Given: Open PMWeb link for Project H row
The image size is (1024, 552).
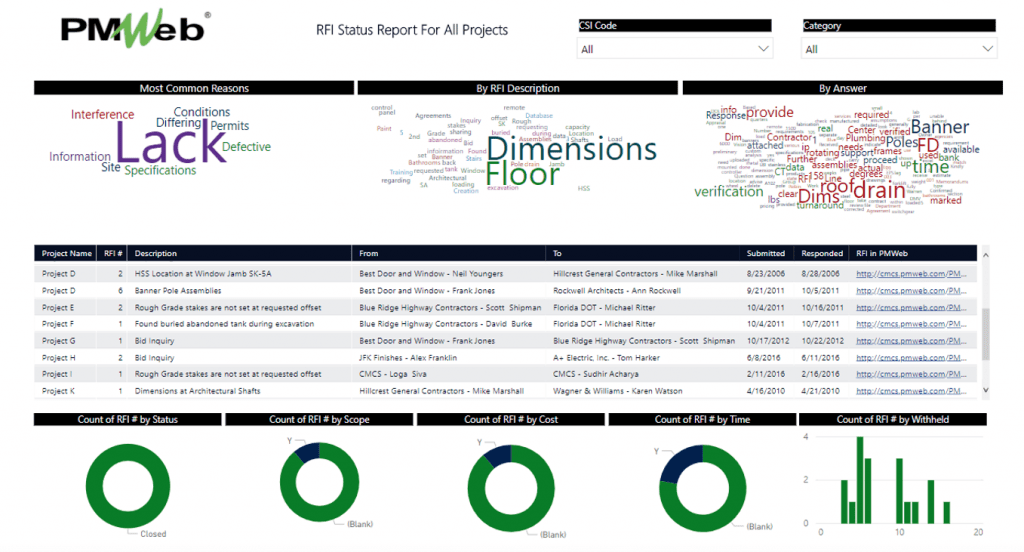Looking at the screenshot, I should (x=911, y=358).
